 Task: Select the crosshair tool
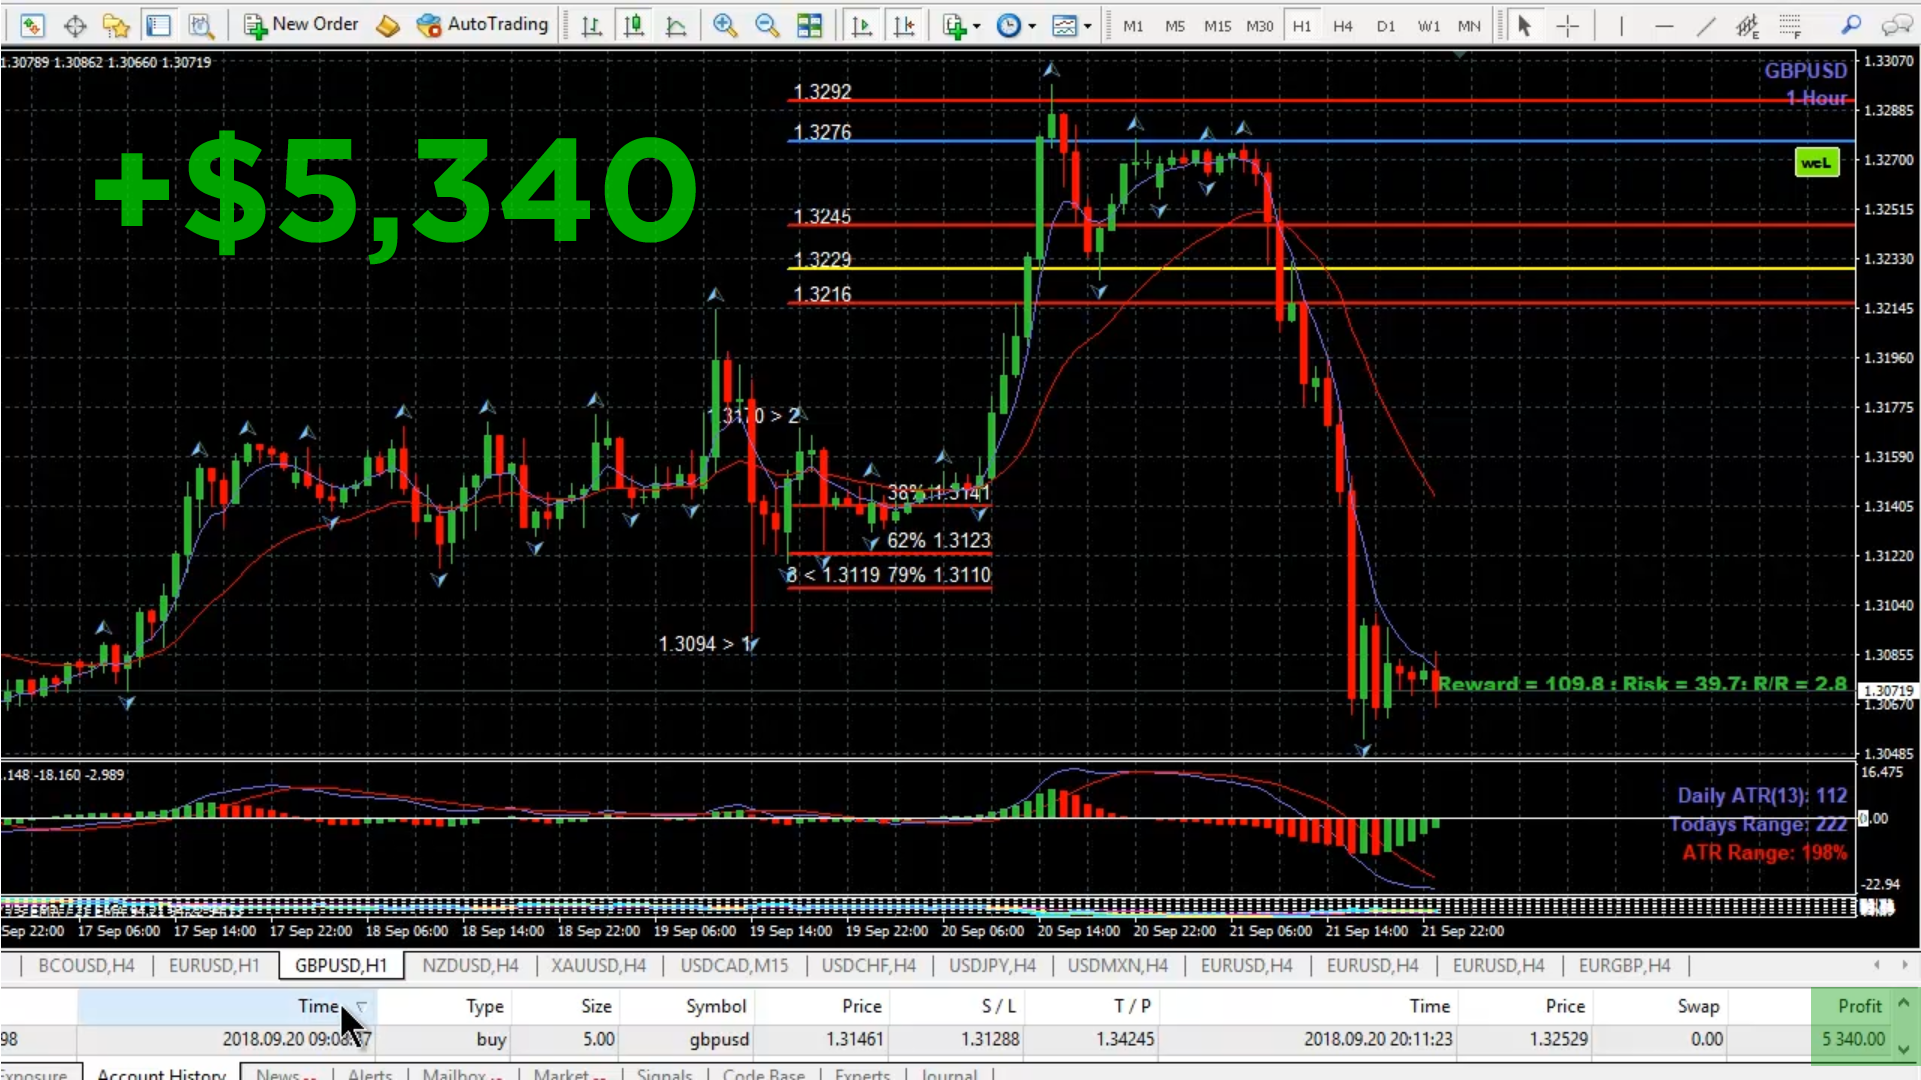[1567, 25]
